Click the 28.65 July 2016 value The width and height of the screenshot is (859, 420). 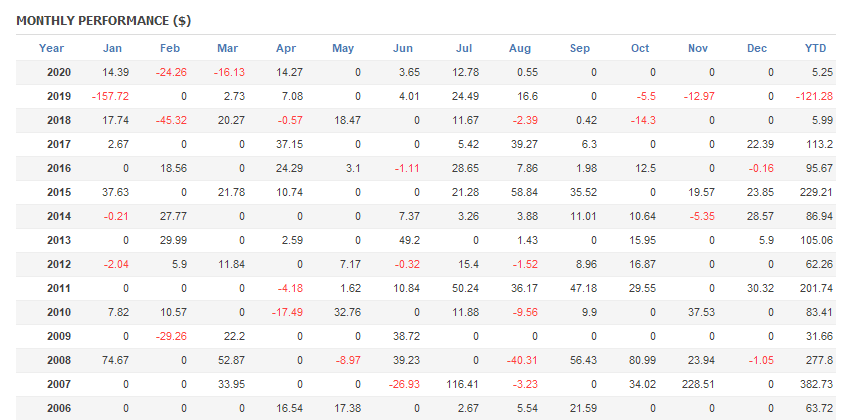pos(466,169)
